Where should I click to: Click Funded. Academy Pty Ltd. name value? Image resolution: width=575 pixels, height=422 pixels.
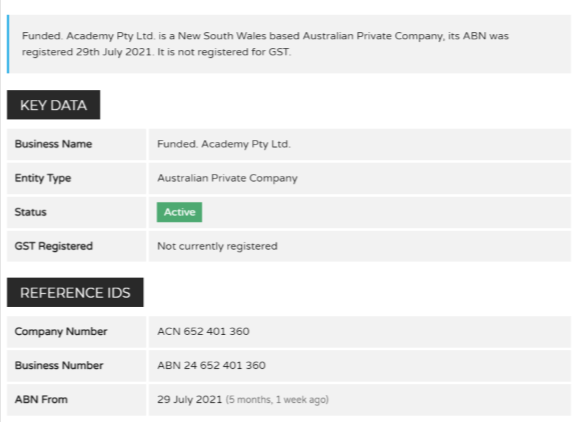224,144
